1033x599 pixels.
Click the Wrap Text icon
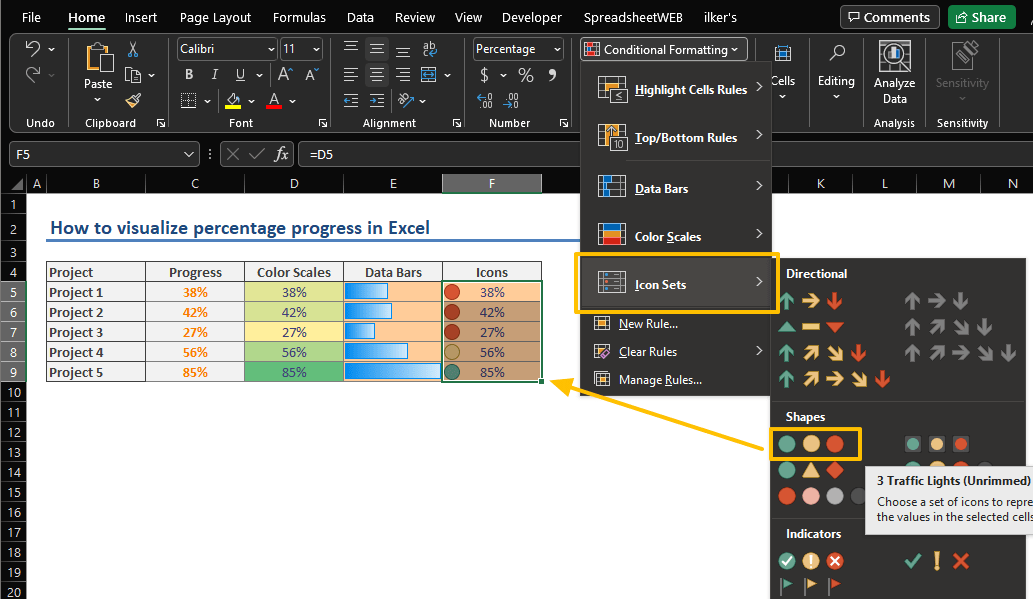430,49
